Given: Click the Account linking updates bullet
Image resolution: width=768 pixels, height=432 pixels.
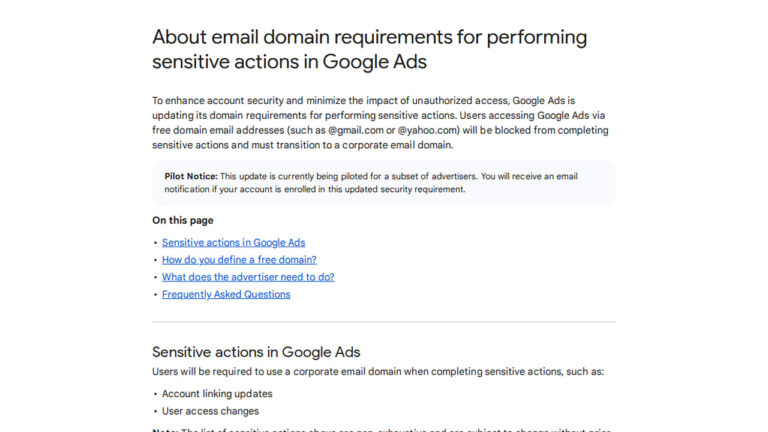Looking at the screenshot, I should [x=217, y=394].
